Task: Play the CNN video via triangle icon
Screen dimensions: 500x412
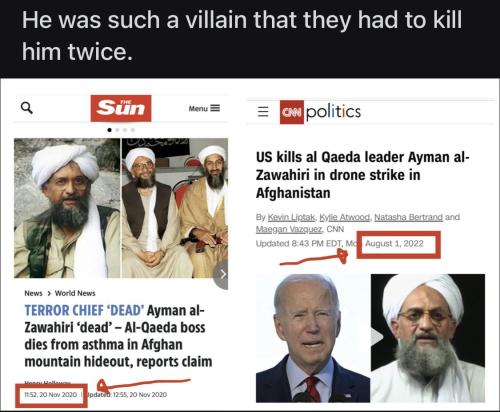Action: click(x=377, y=338)
